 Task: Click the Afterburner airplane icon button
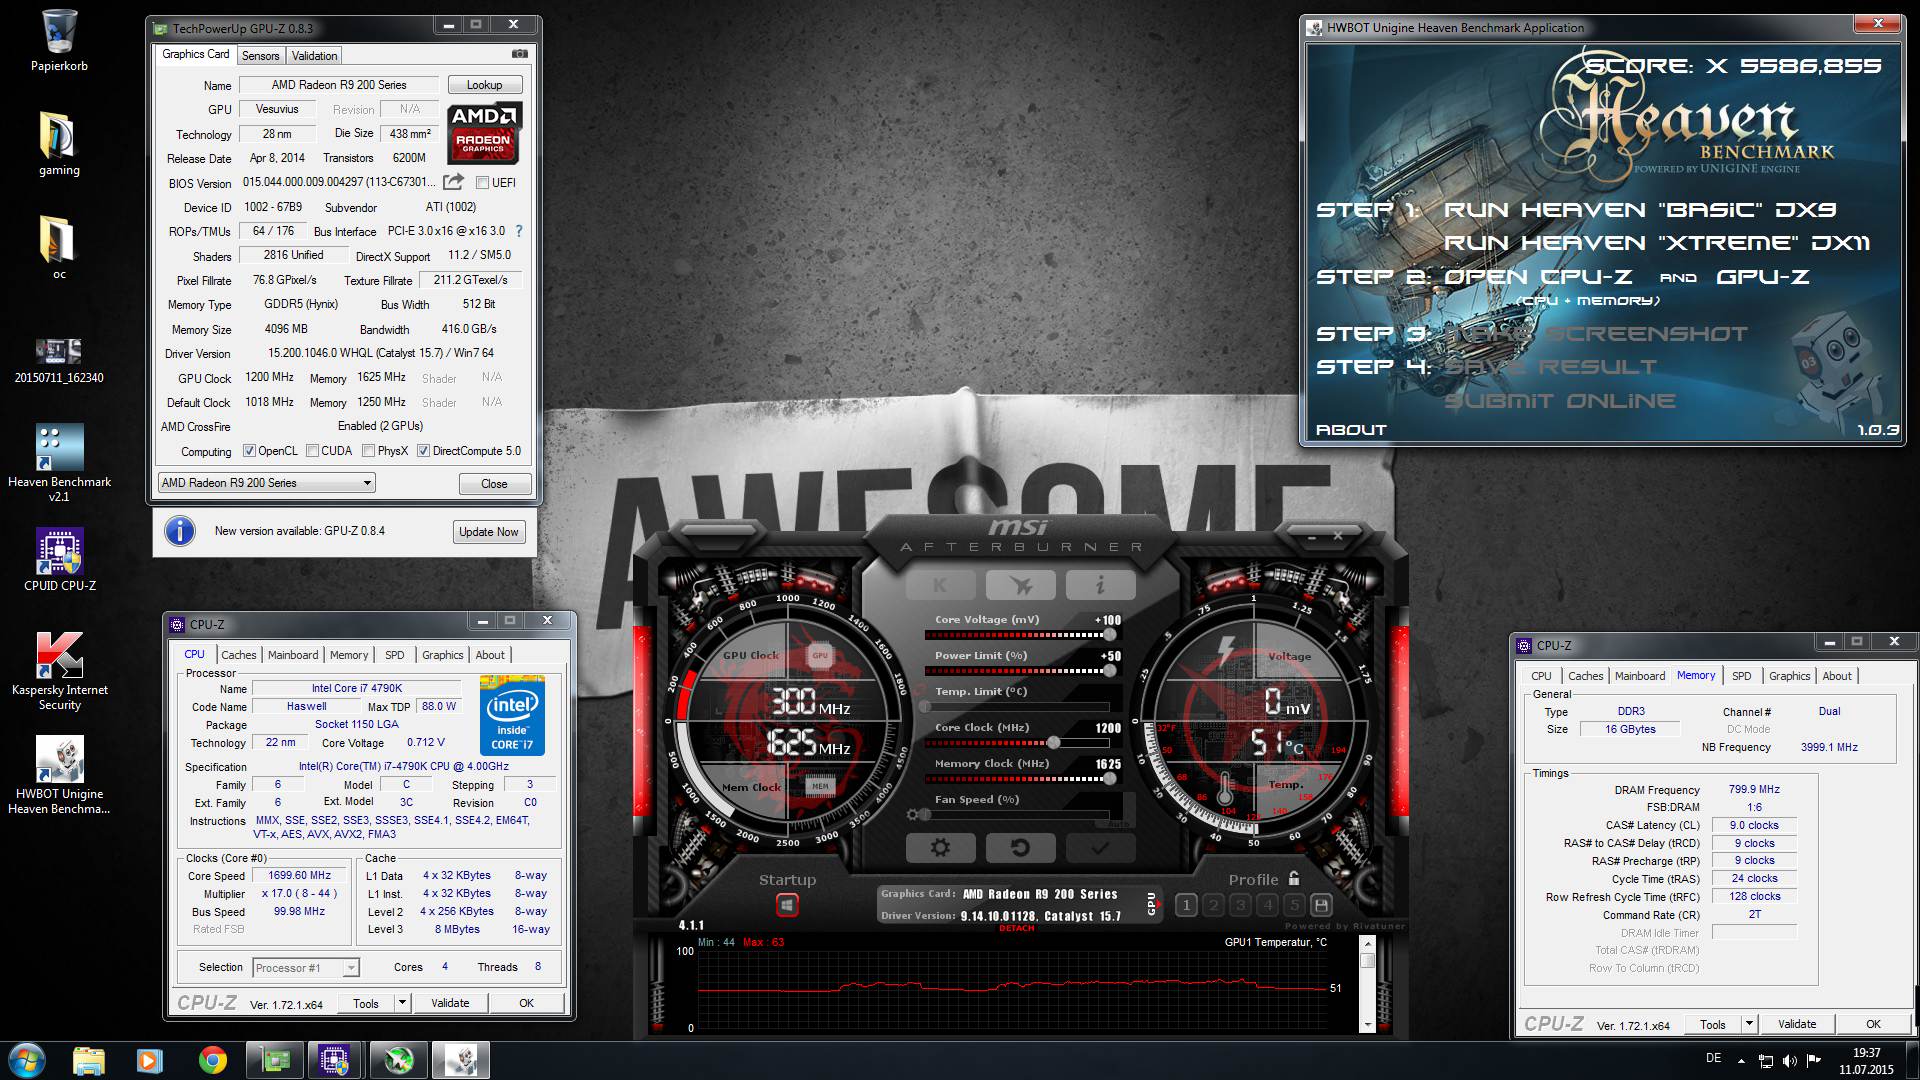(1020, 585)
